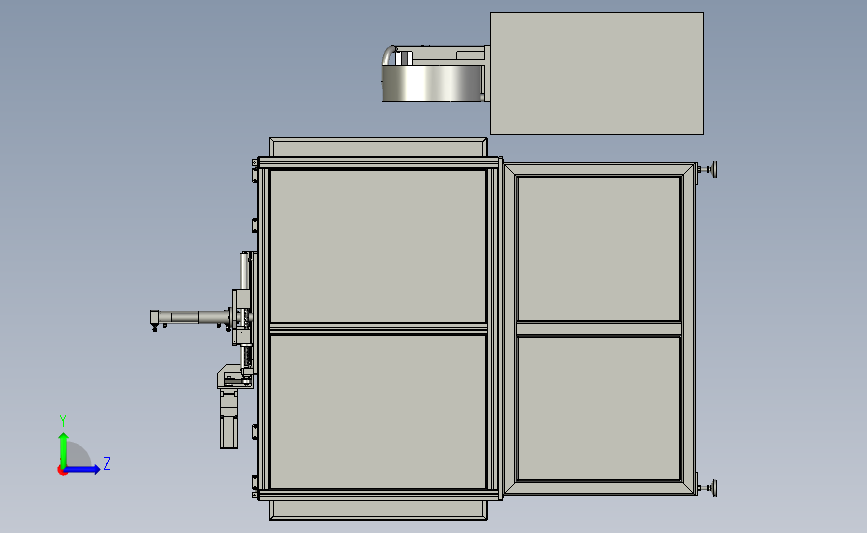The width and height of the screenshot is (867, 533).
Task: Click the green Y axis arrow of triad
Action: click(x=64, y=450)
